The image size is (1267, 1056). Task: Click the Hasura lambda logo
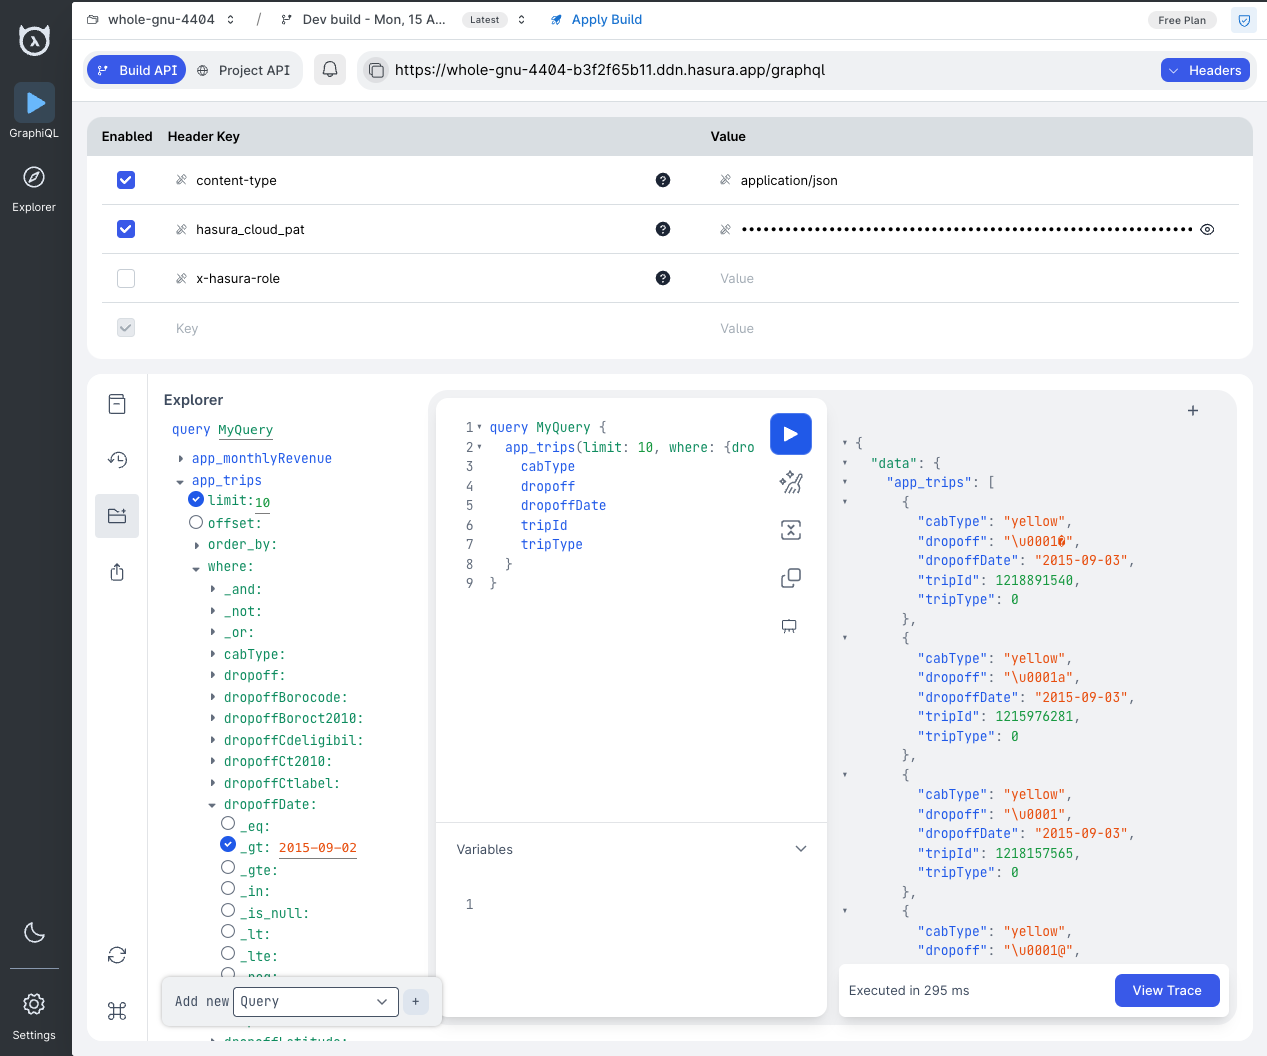click(35, 39)
